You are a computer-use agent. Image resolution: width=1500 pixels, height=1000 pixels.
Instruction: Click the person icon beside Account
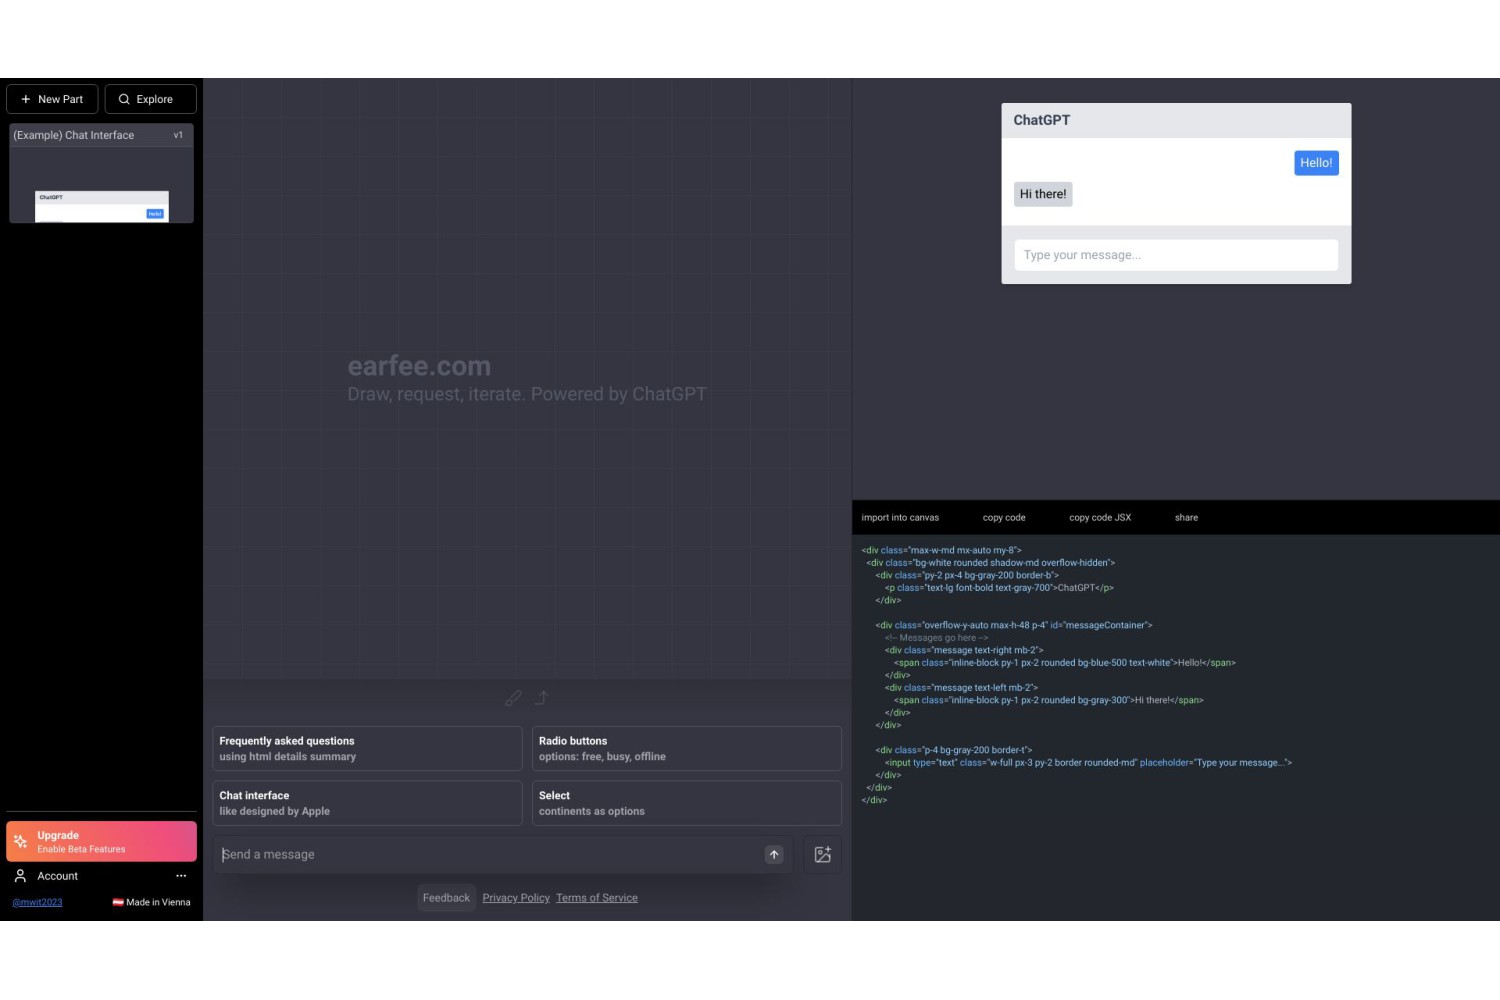20,876
